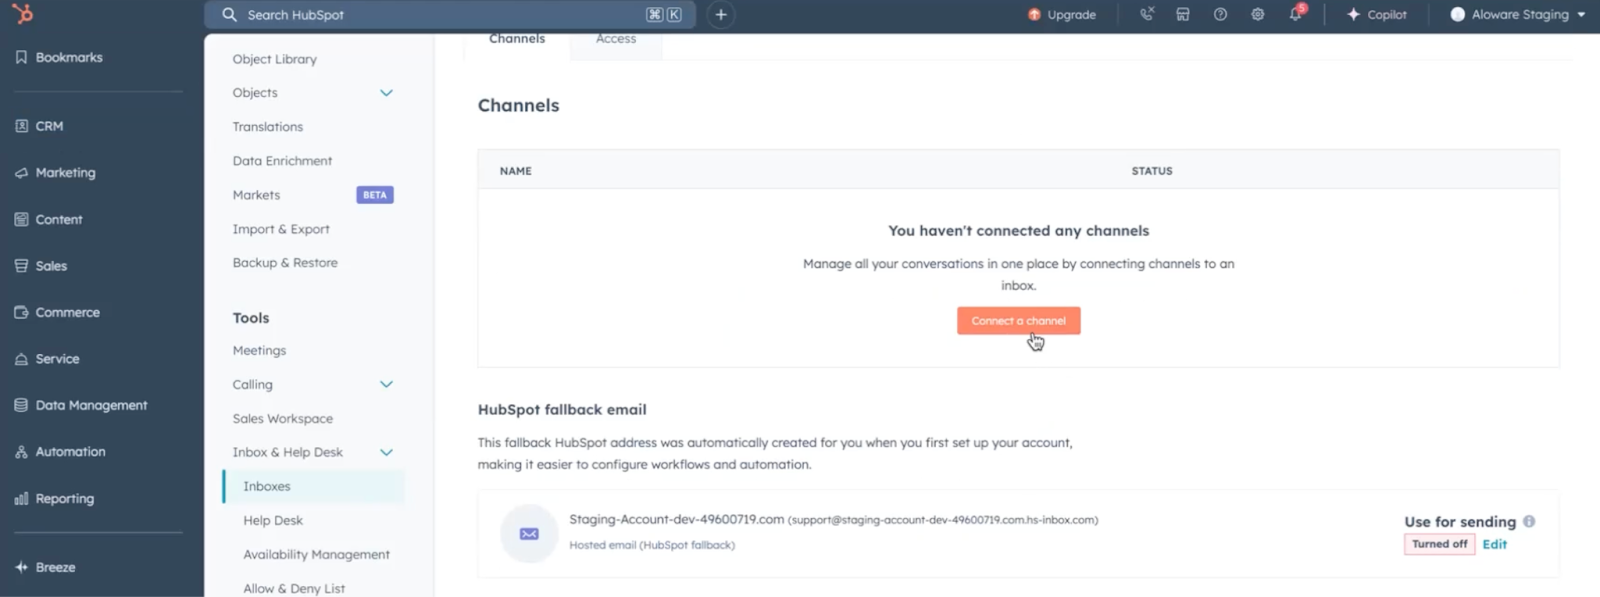The width and height of the screenshot is (1600, 597).
Task: Expand the Objects section chevron
Action: (x=387, y=93)
